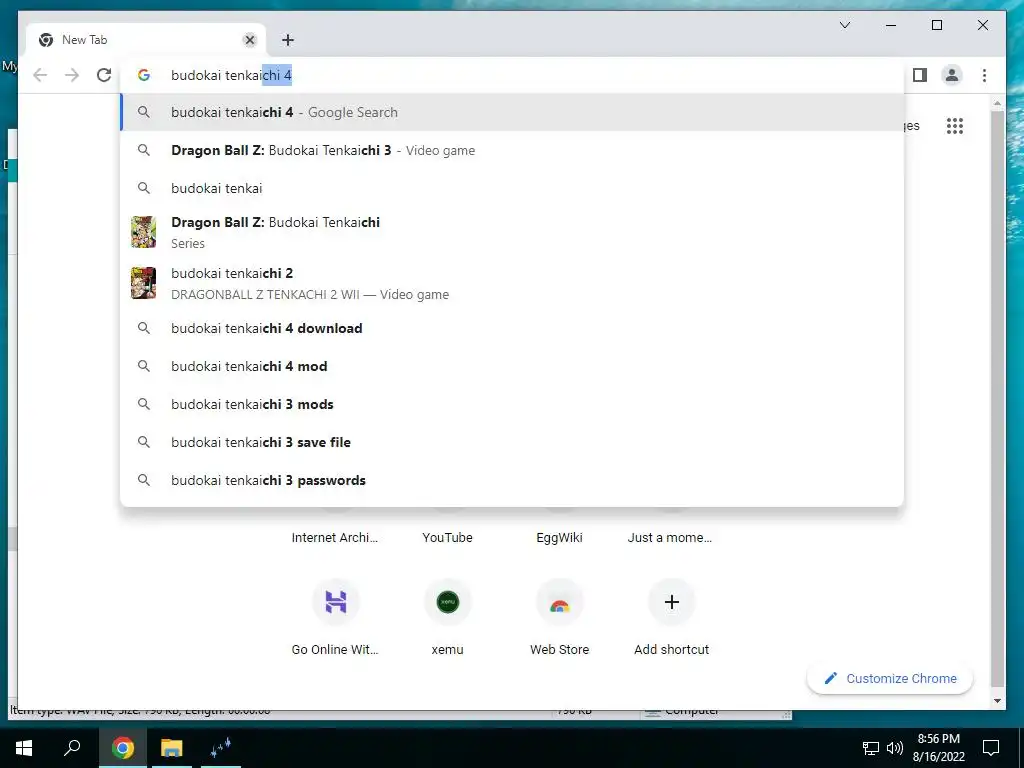Image resolution: width=1024 pixels, height=768 pixels.
Task: Click the Chrome taskbar icon
Action: [x=122, y=748]
